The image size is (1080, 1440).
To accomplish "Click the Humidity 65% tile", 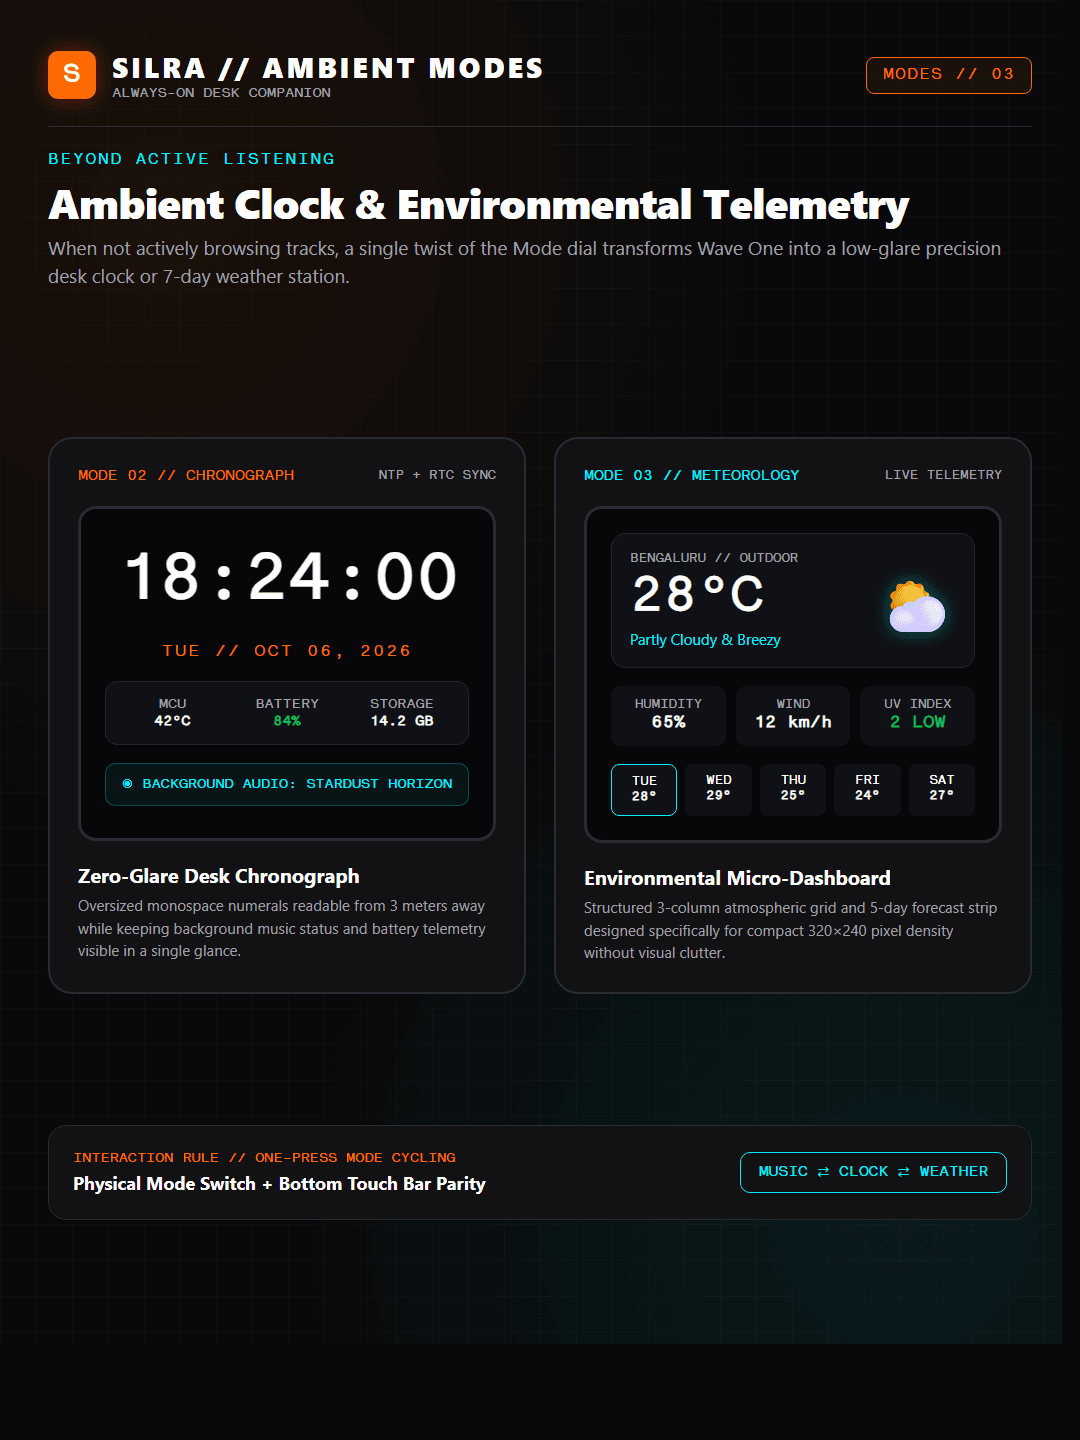I will (668, 715).
